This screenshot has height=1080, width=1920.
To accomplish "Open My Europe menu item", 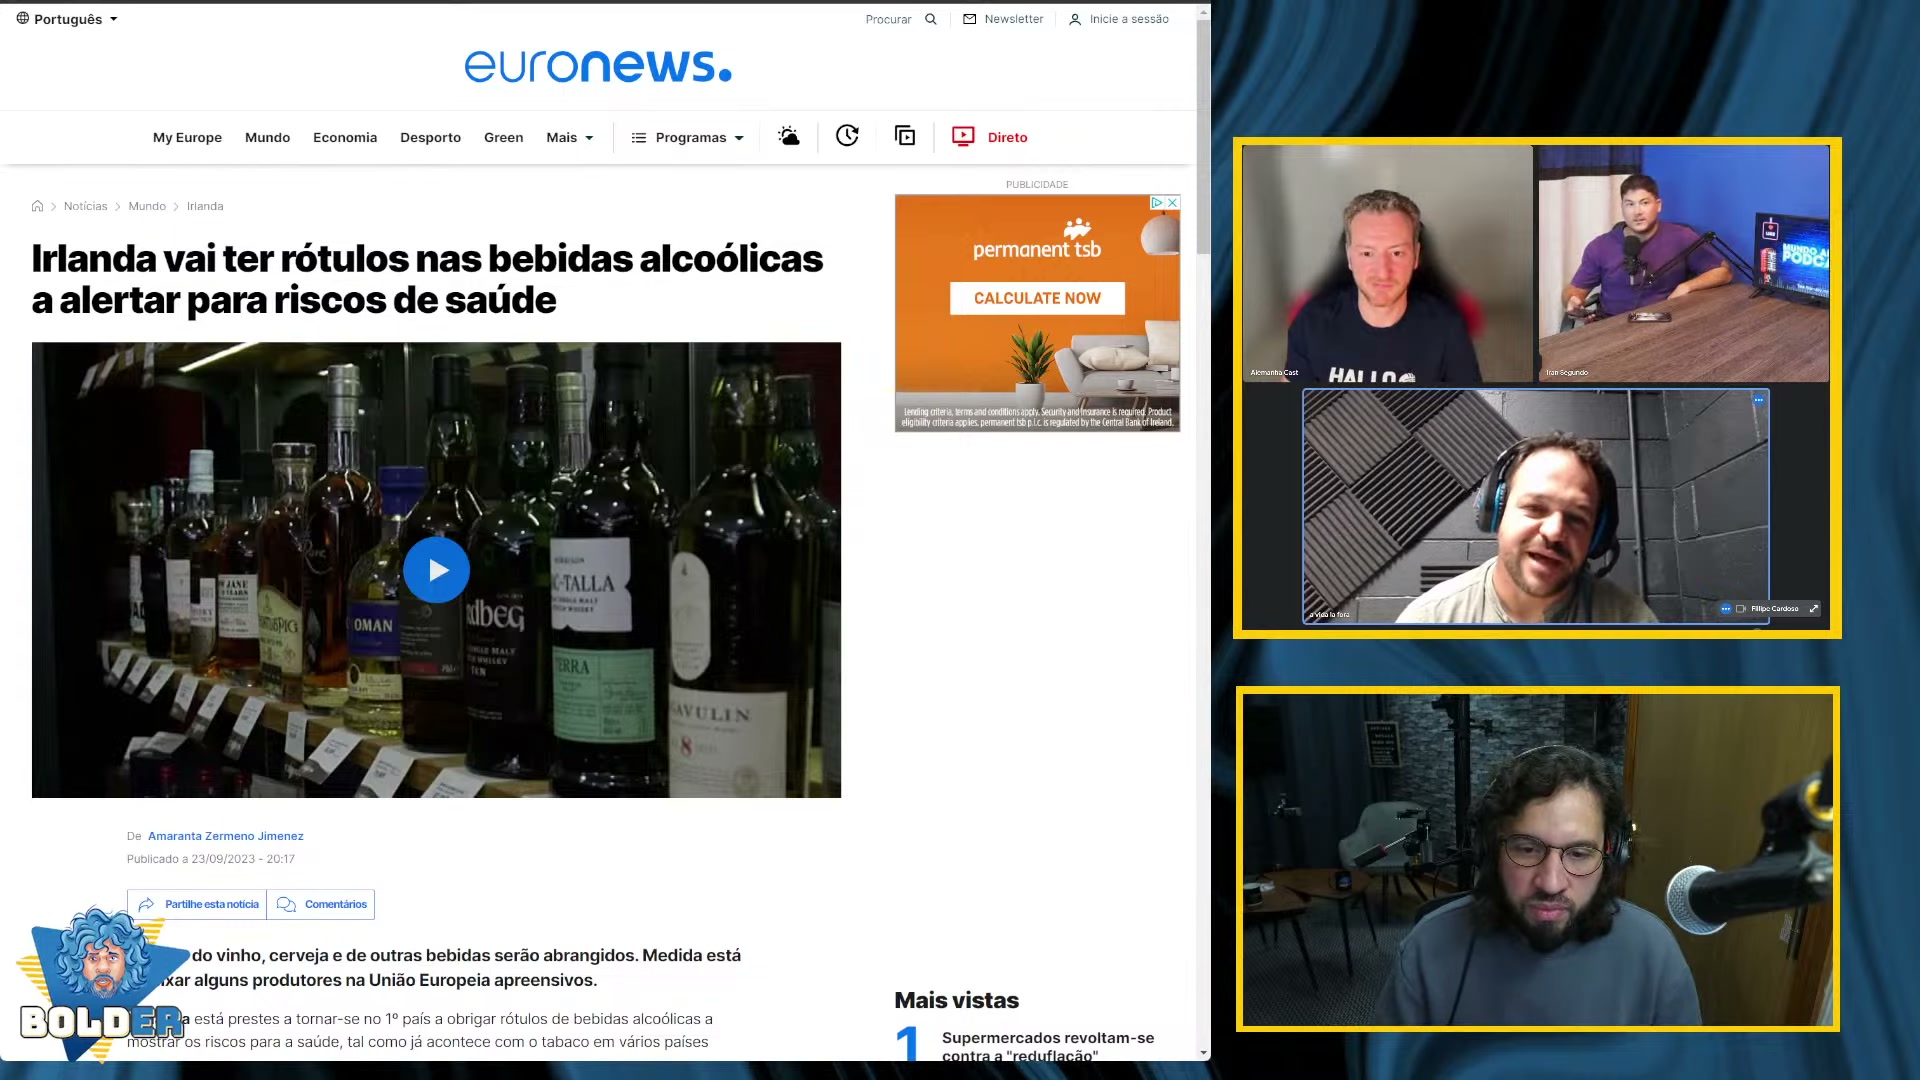I will tap(187, 138).
